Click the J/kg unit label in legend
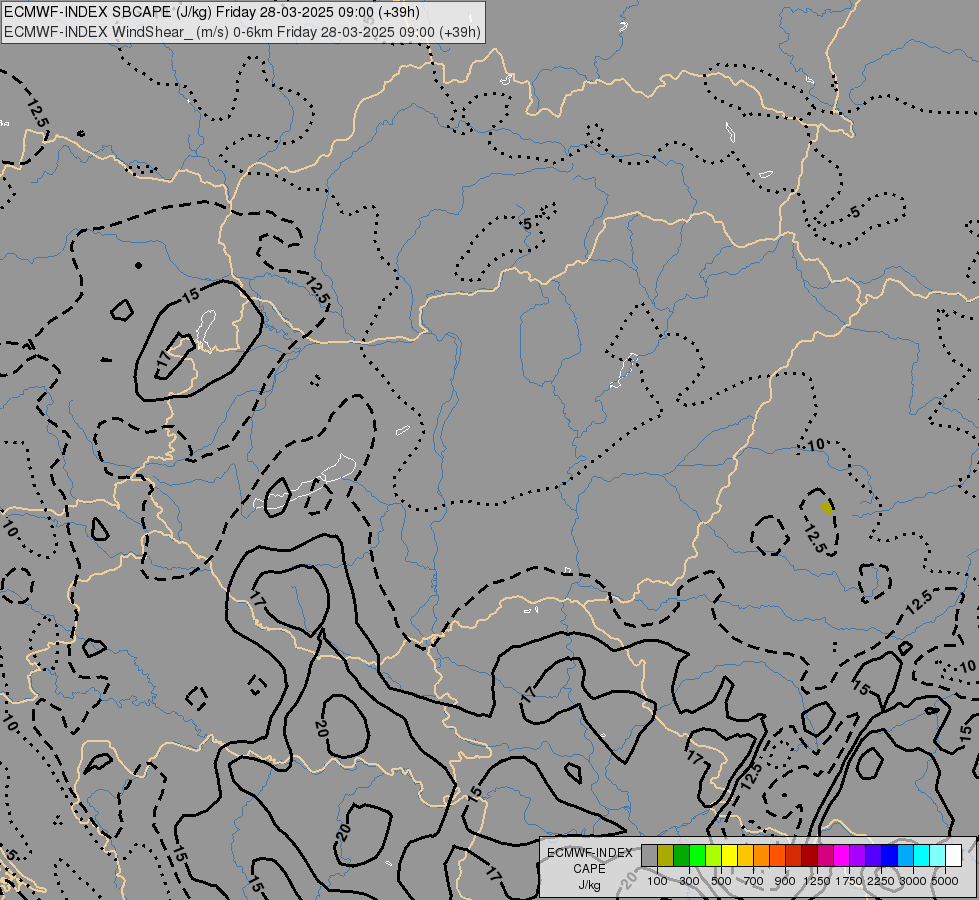Image resolution: width=979 pixels, height=900 pixels. tap(589, 885)
